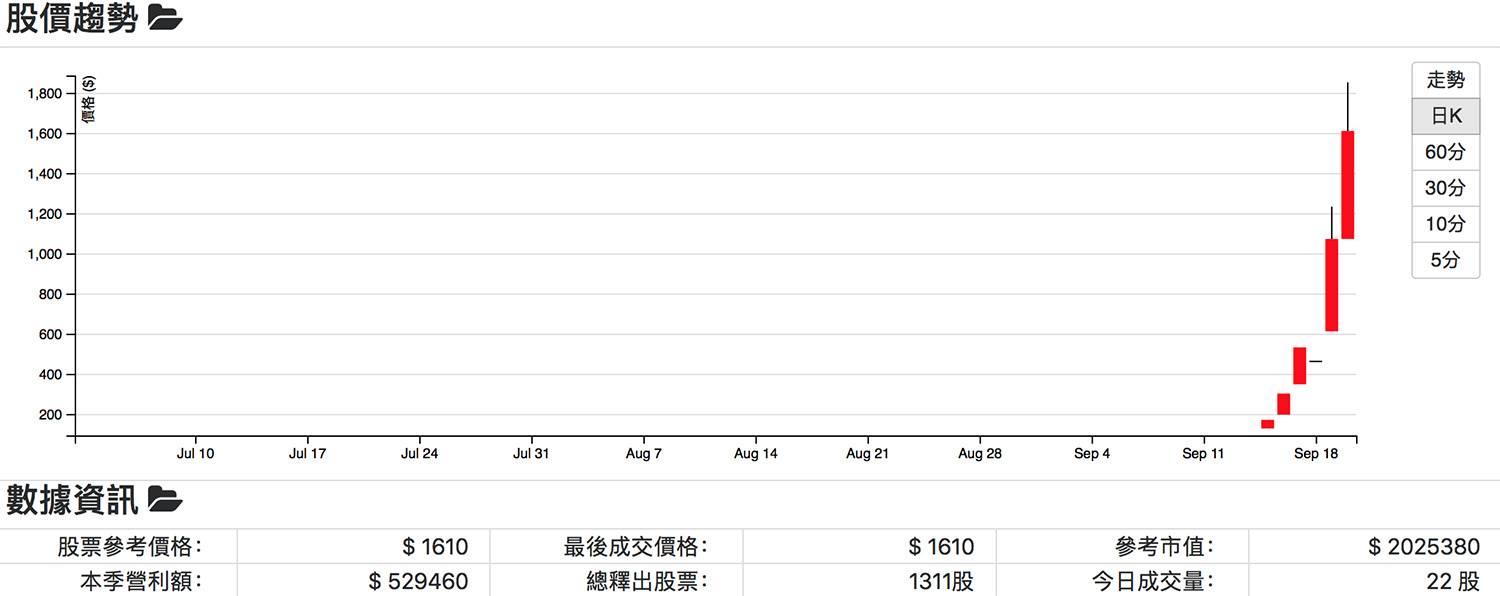
Task: Click the 股票參考價格 label
Action: (x=129, y=547)
